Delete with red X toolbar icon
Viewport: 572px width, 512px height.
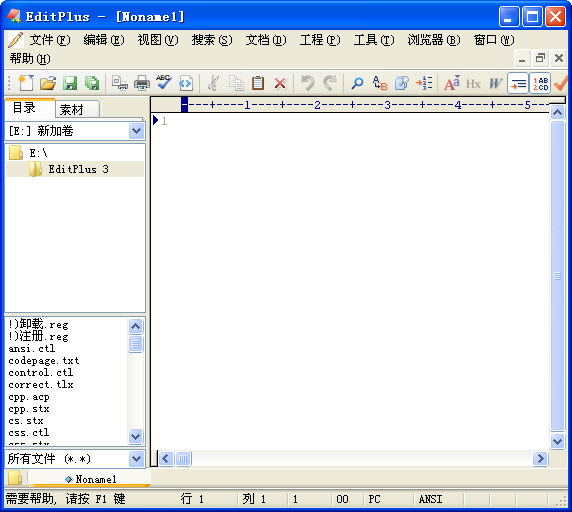click(280, 84)
